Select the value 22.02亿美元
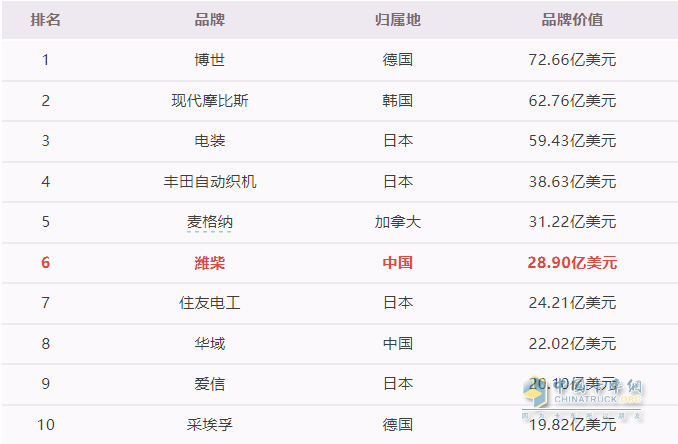The image size is (678, 444). 572,344
